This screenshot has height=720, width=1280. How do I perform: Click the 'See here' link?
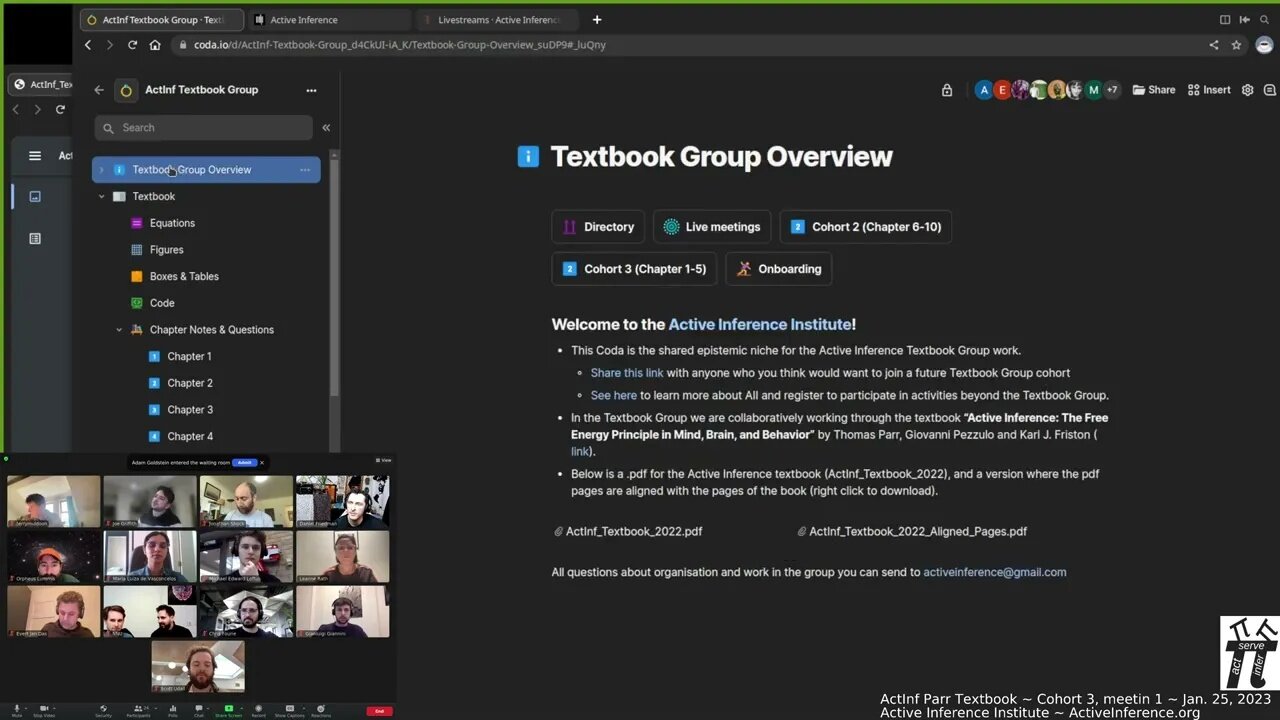coord(614,395)
